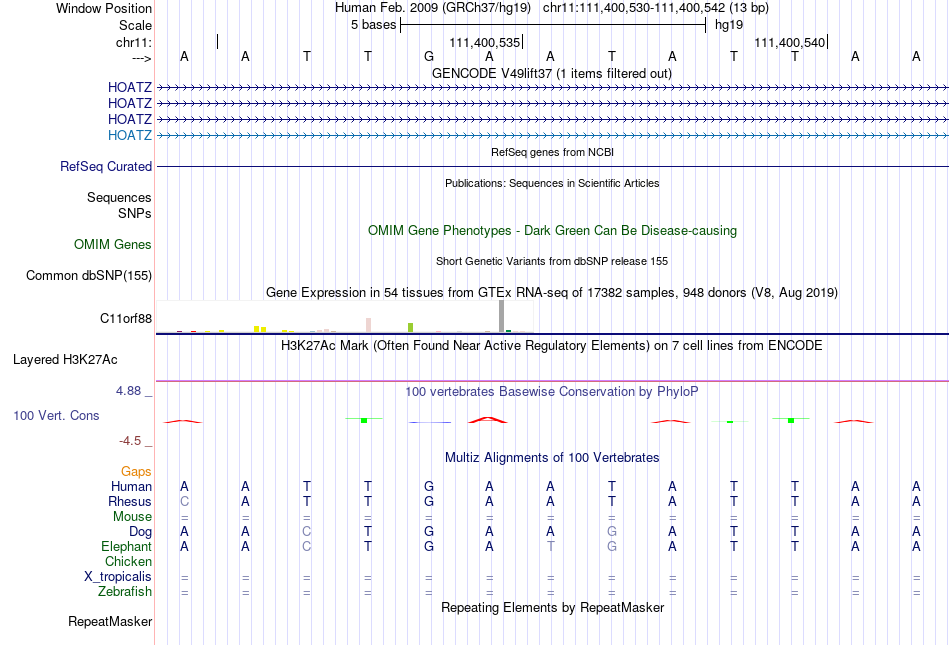Click the Zebrafish species label
The width and height of the screenshot is (950, 645).
pos(125,591)
